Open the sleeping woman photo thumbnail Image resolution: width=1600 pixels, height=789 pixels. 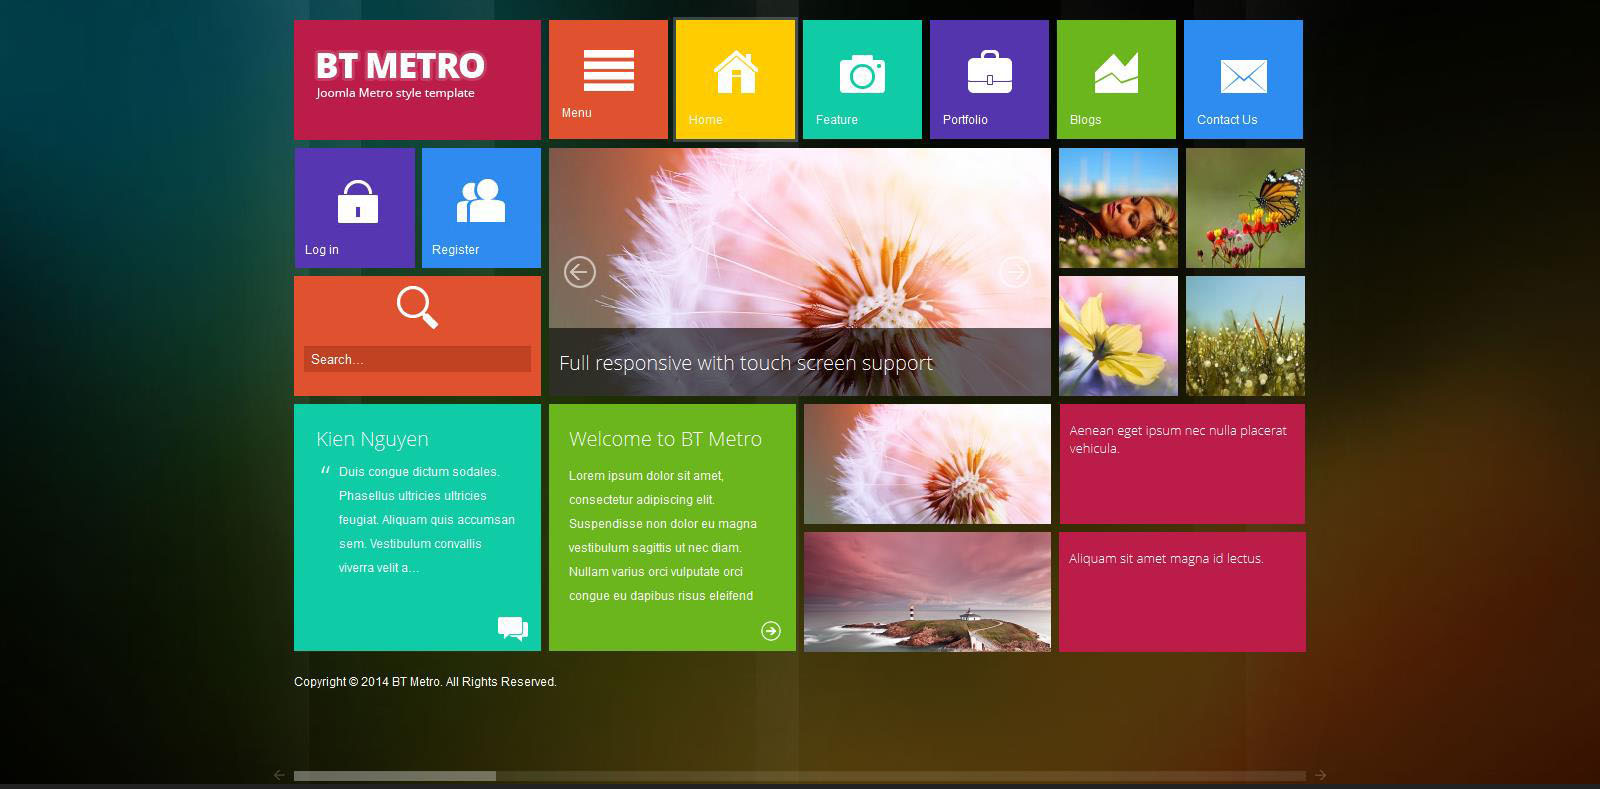tap(1118, 208)
